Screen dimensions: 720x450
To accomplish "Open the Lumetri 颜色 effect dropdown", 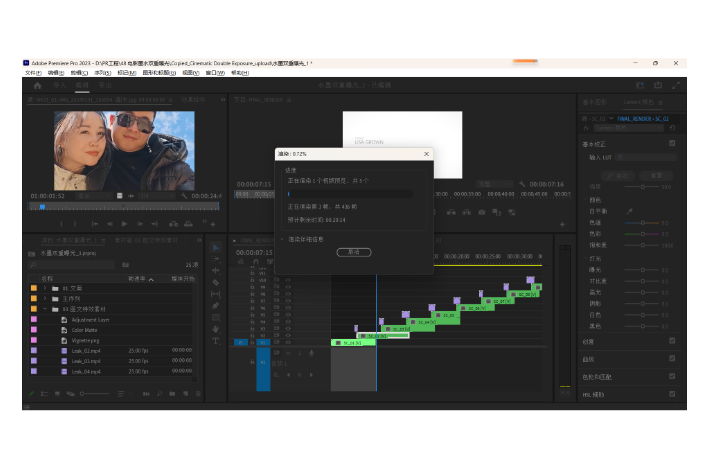I will click(x=629, y=128).
